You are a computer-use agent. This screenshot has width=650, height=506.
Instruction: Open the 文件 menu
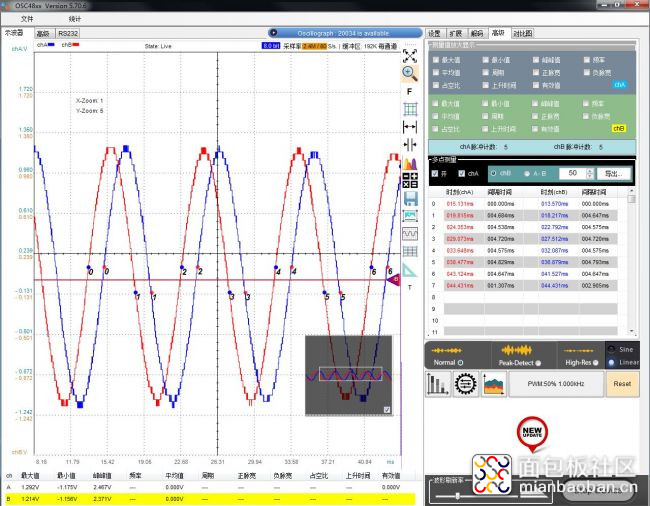point(27,19)
